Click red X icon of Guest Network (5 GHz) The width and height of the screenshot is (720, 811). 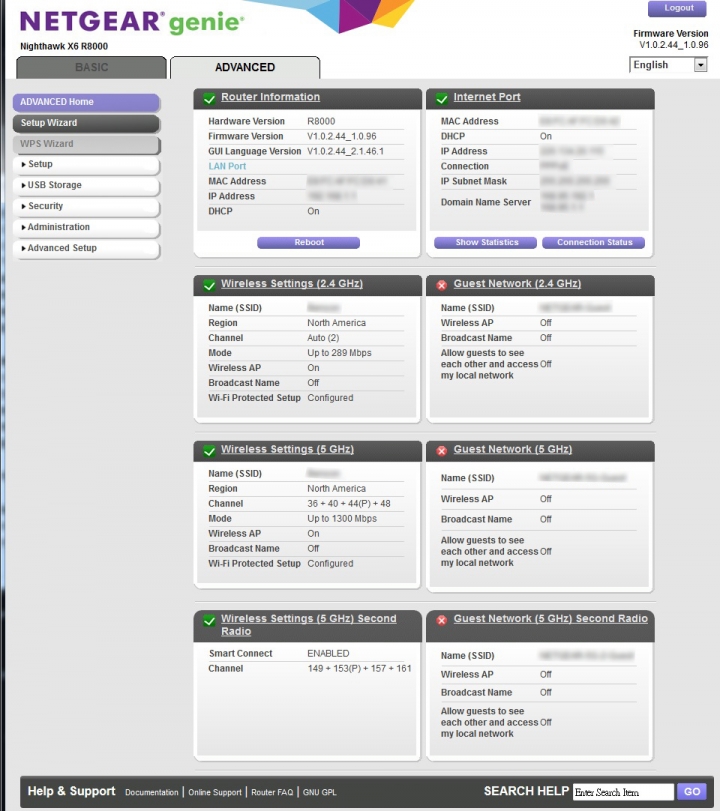(x=442, y=450)
